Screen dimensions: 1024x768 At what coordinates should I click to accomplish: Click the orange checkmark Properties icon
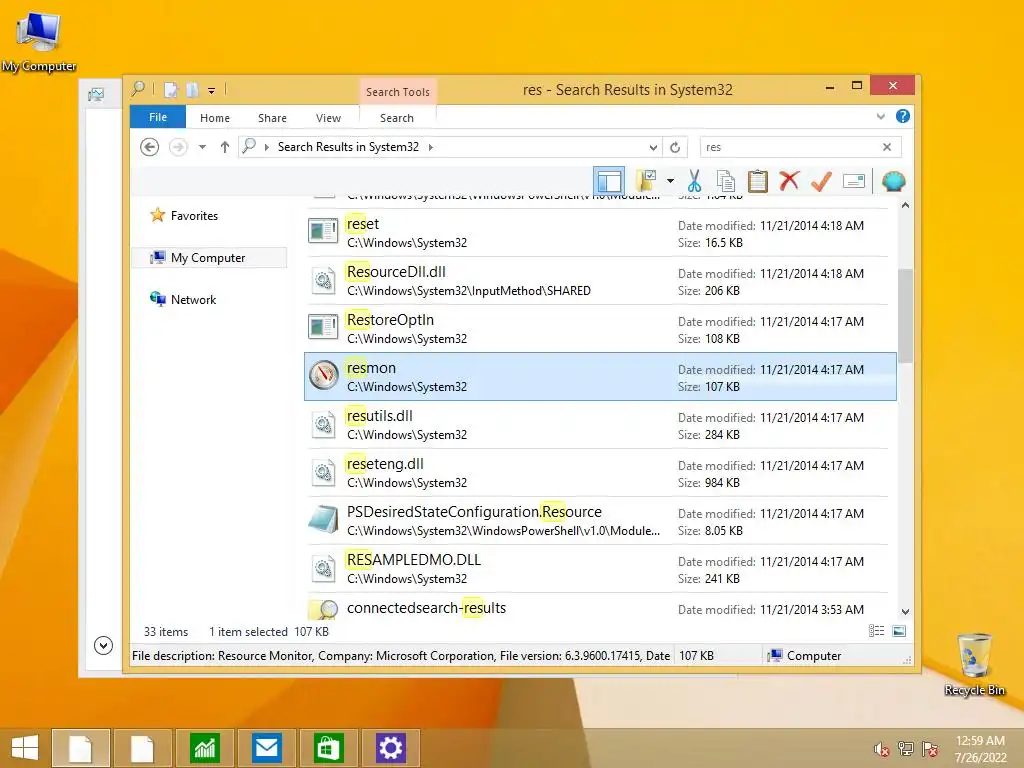pyautogui.click(x=821, y=181)
